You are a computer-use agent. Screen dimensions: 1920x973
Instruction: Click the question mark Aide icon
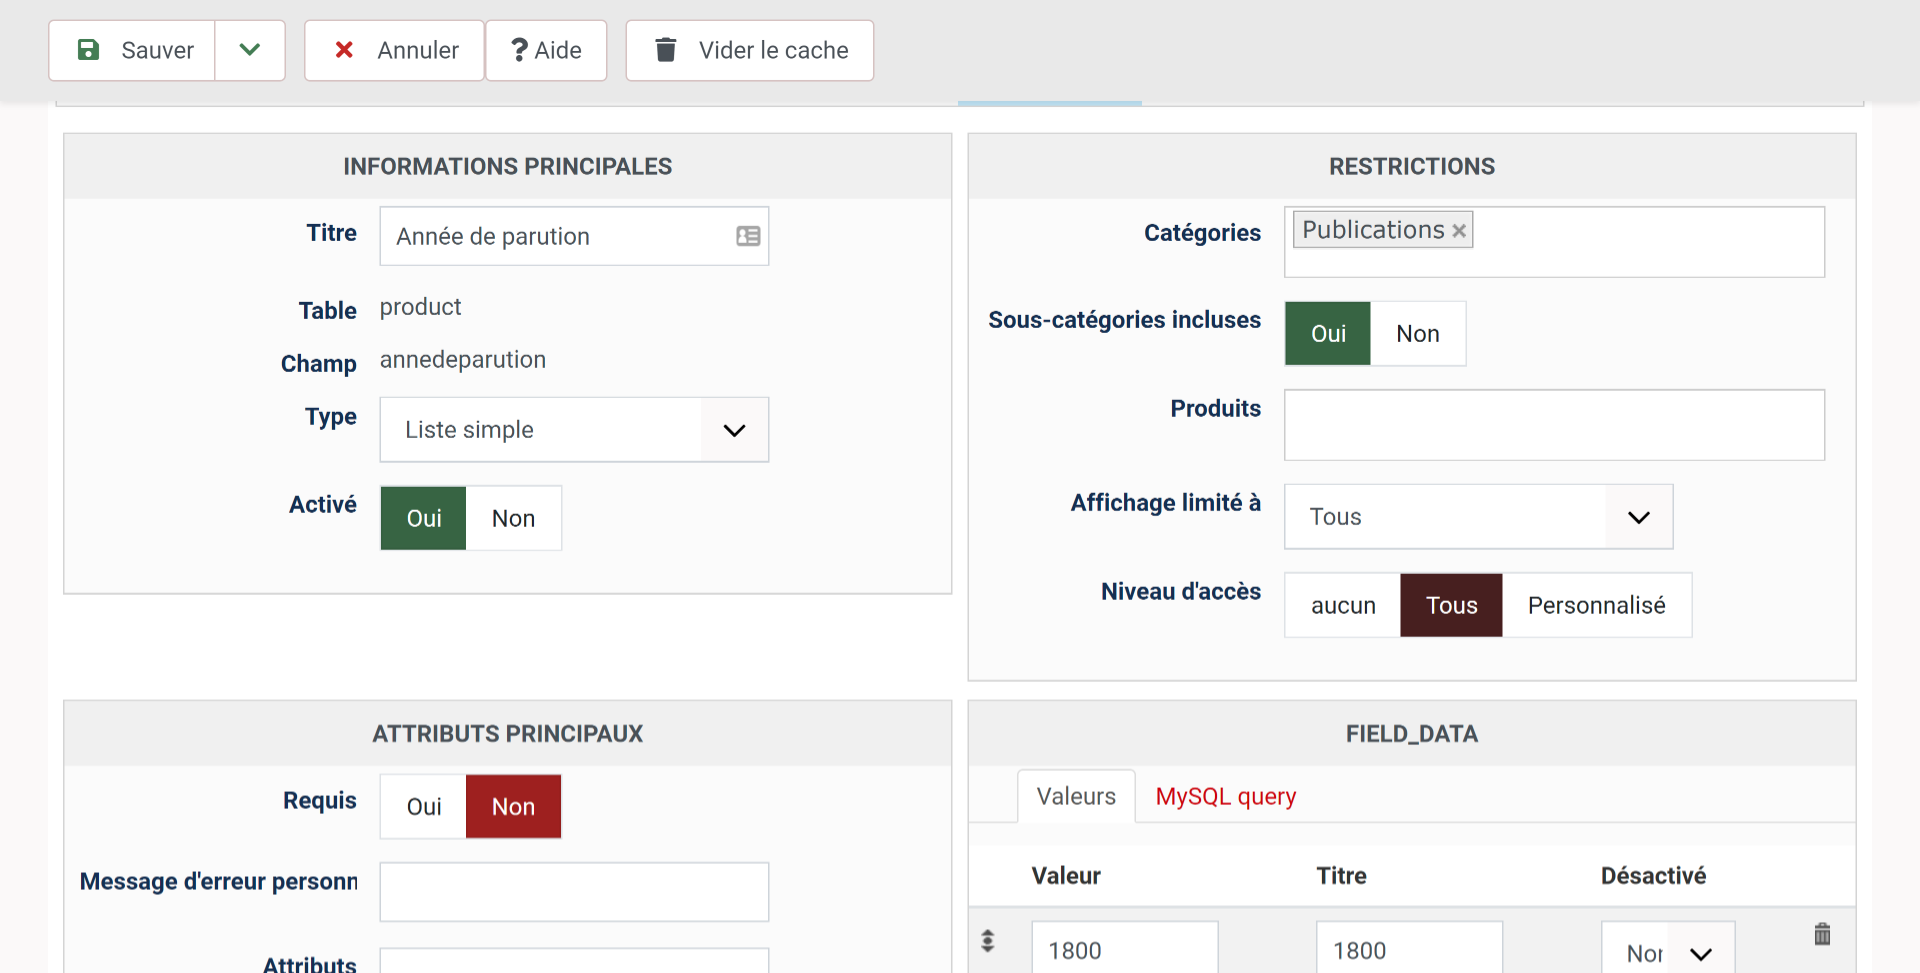(x=519, y=50)
